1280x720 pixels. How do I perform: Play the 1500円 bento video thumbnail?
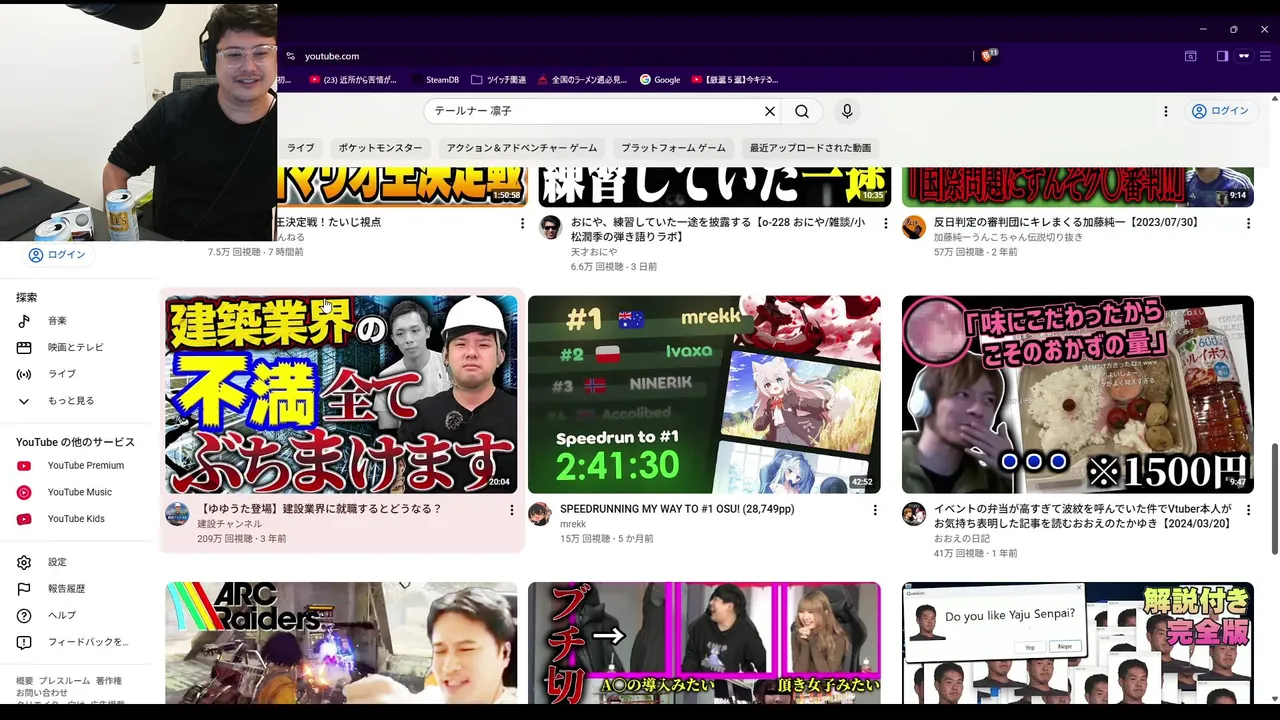click(1077, 394)
